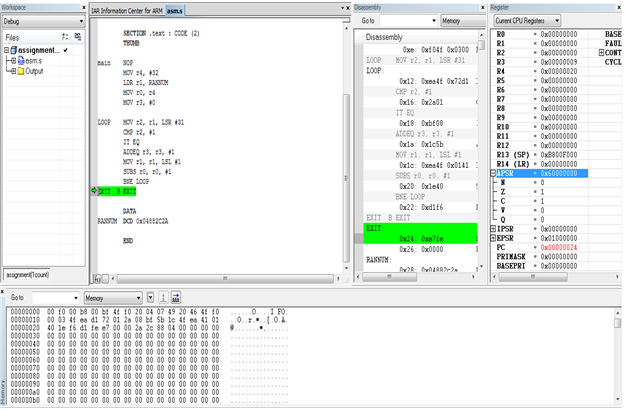Click the R3 value 0x00000009
This screenshot has width=625, height=410.
coord(558,62)
